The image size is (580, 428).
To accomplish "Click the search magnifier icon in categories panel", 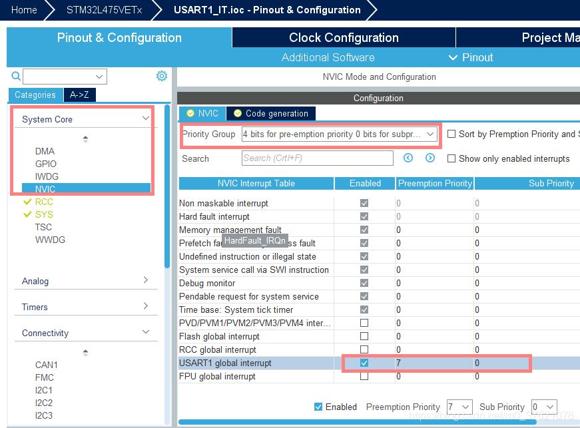I will (x=16, y=77).
